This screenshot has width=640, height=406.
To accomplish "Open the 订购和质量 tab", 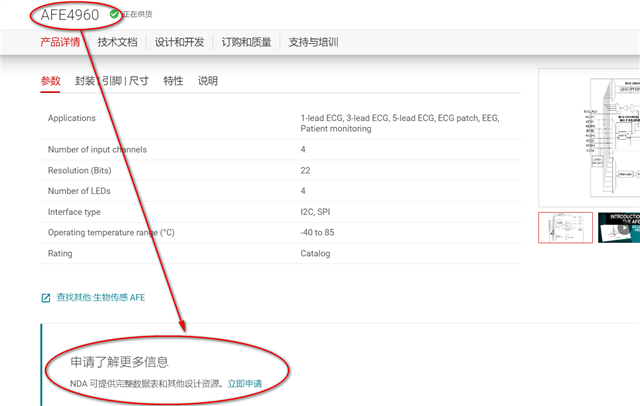I will coord(246,42).
